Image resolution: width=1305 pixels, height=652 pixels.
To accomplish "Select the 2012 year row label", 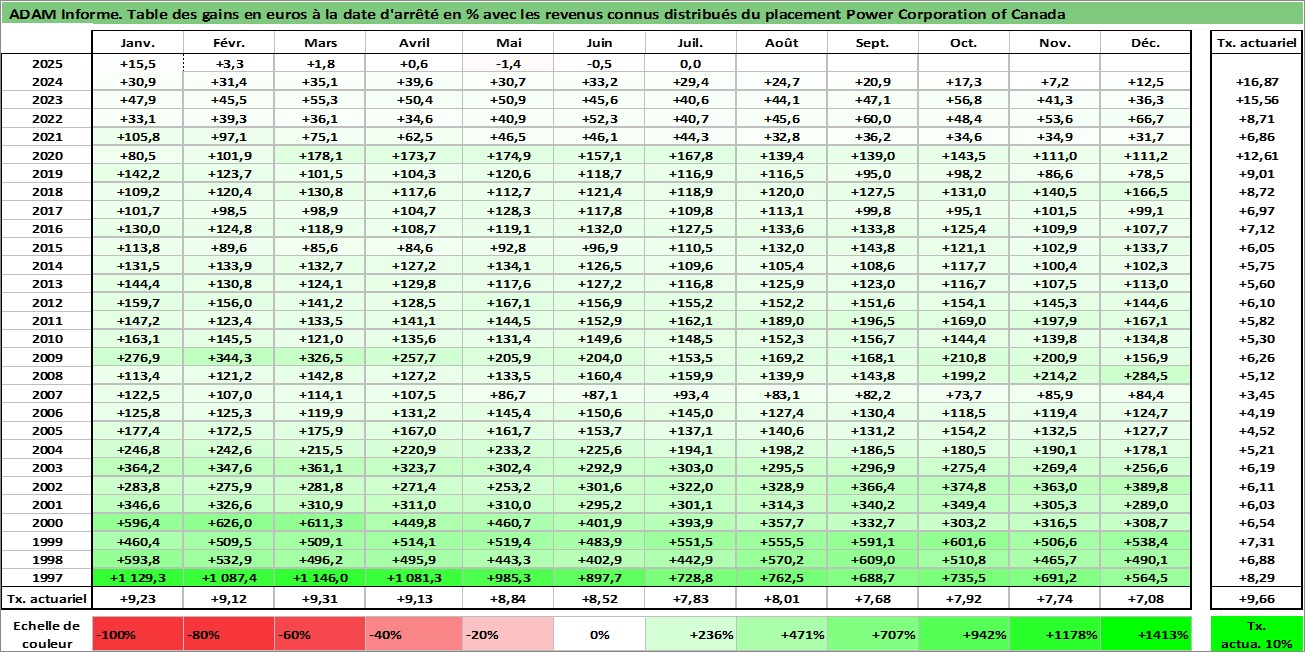I will pyautogui.click(x=46, y=302).
